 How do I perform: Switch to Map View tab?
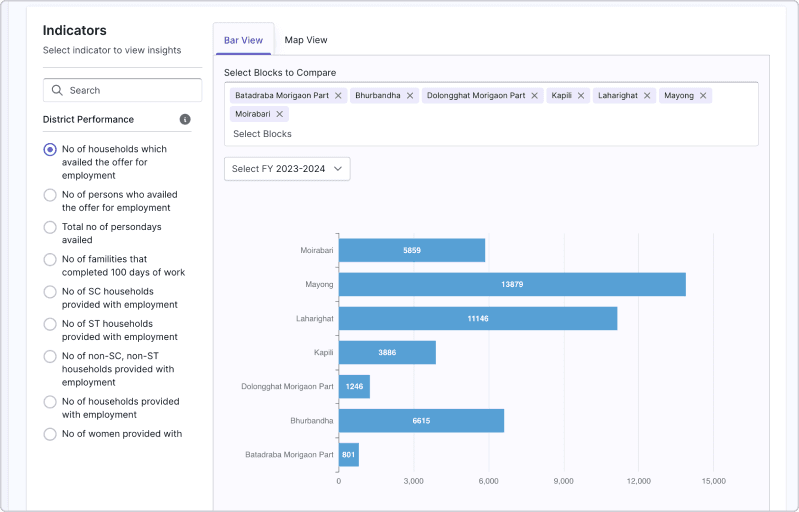click(306, 40)
